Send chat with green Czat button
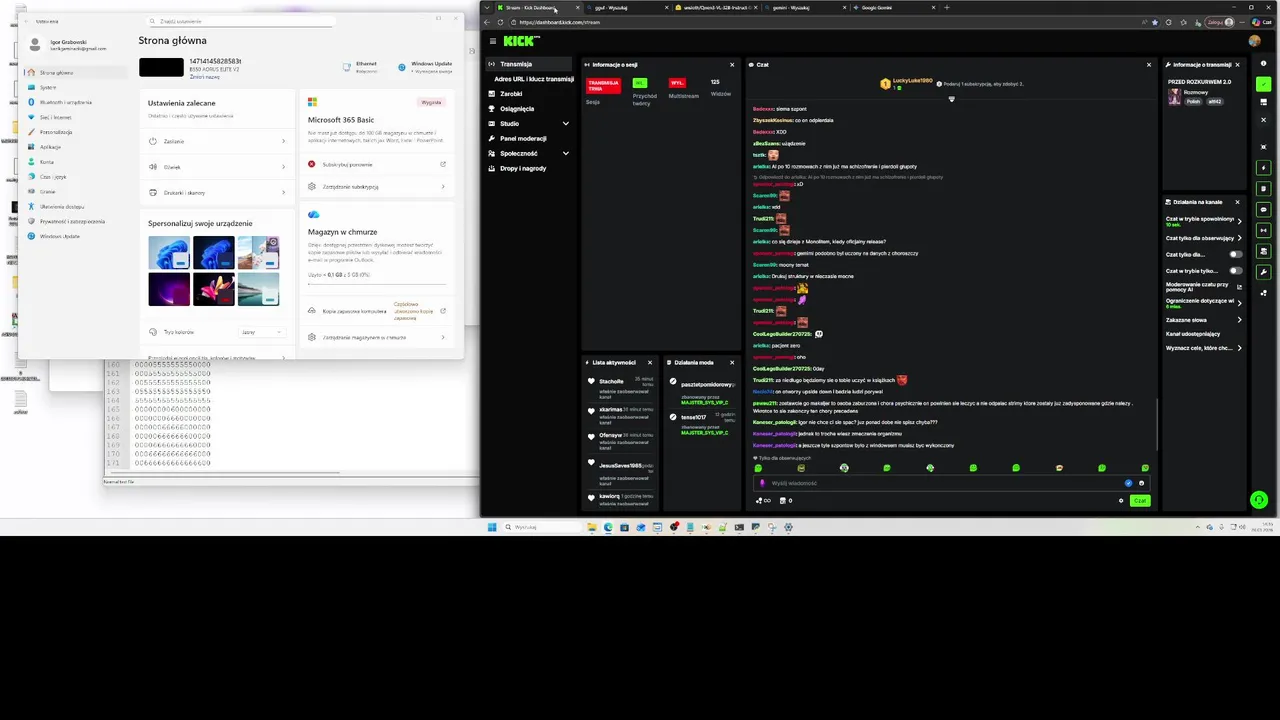 coord(1140,501)
